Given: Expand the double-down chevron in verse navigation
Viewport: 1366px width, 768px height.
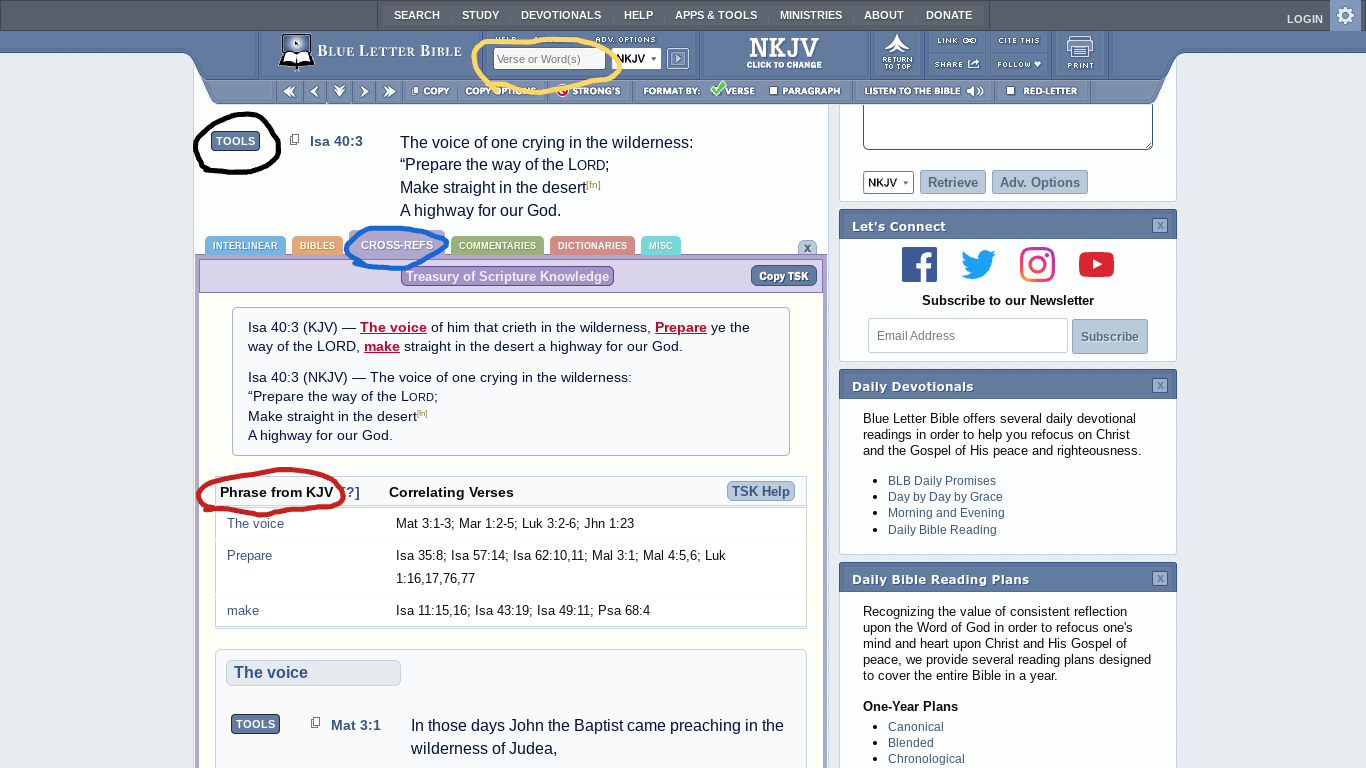Looking at the screenshot, I should (340, 91).
